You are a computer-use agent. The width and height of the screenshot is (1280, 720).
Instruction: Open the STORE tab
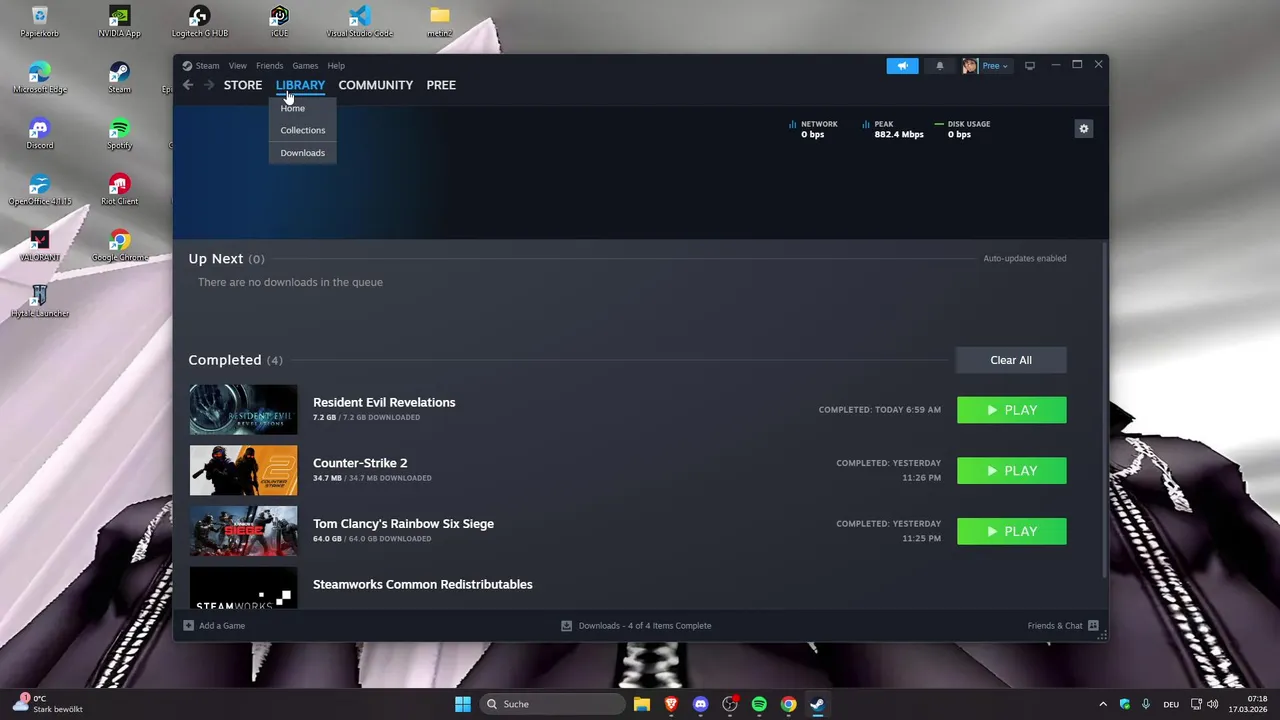[243, 85]
